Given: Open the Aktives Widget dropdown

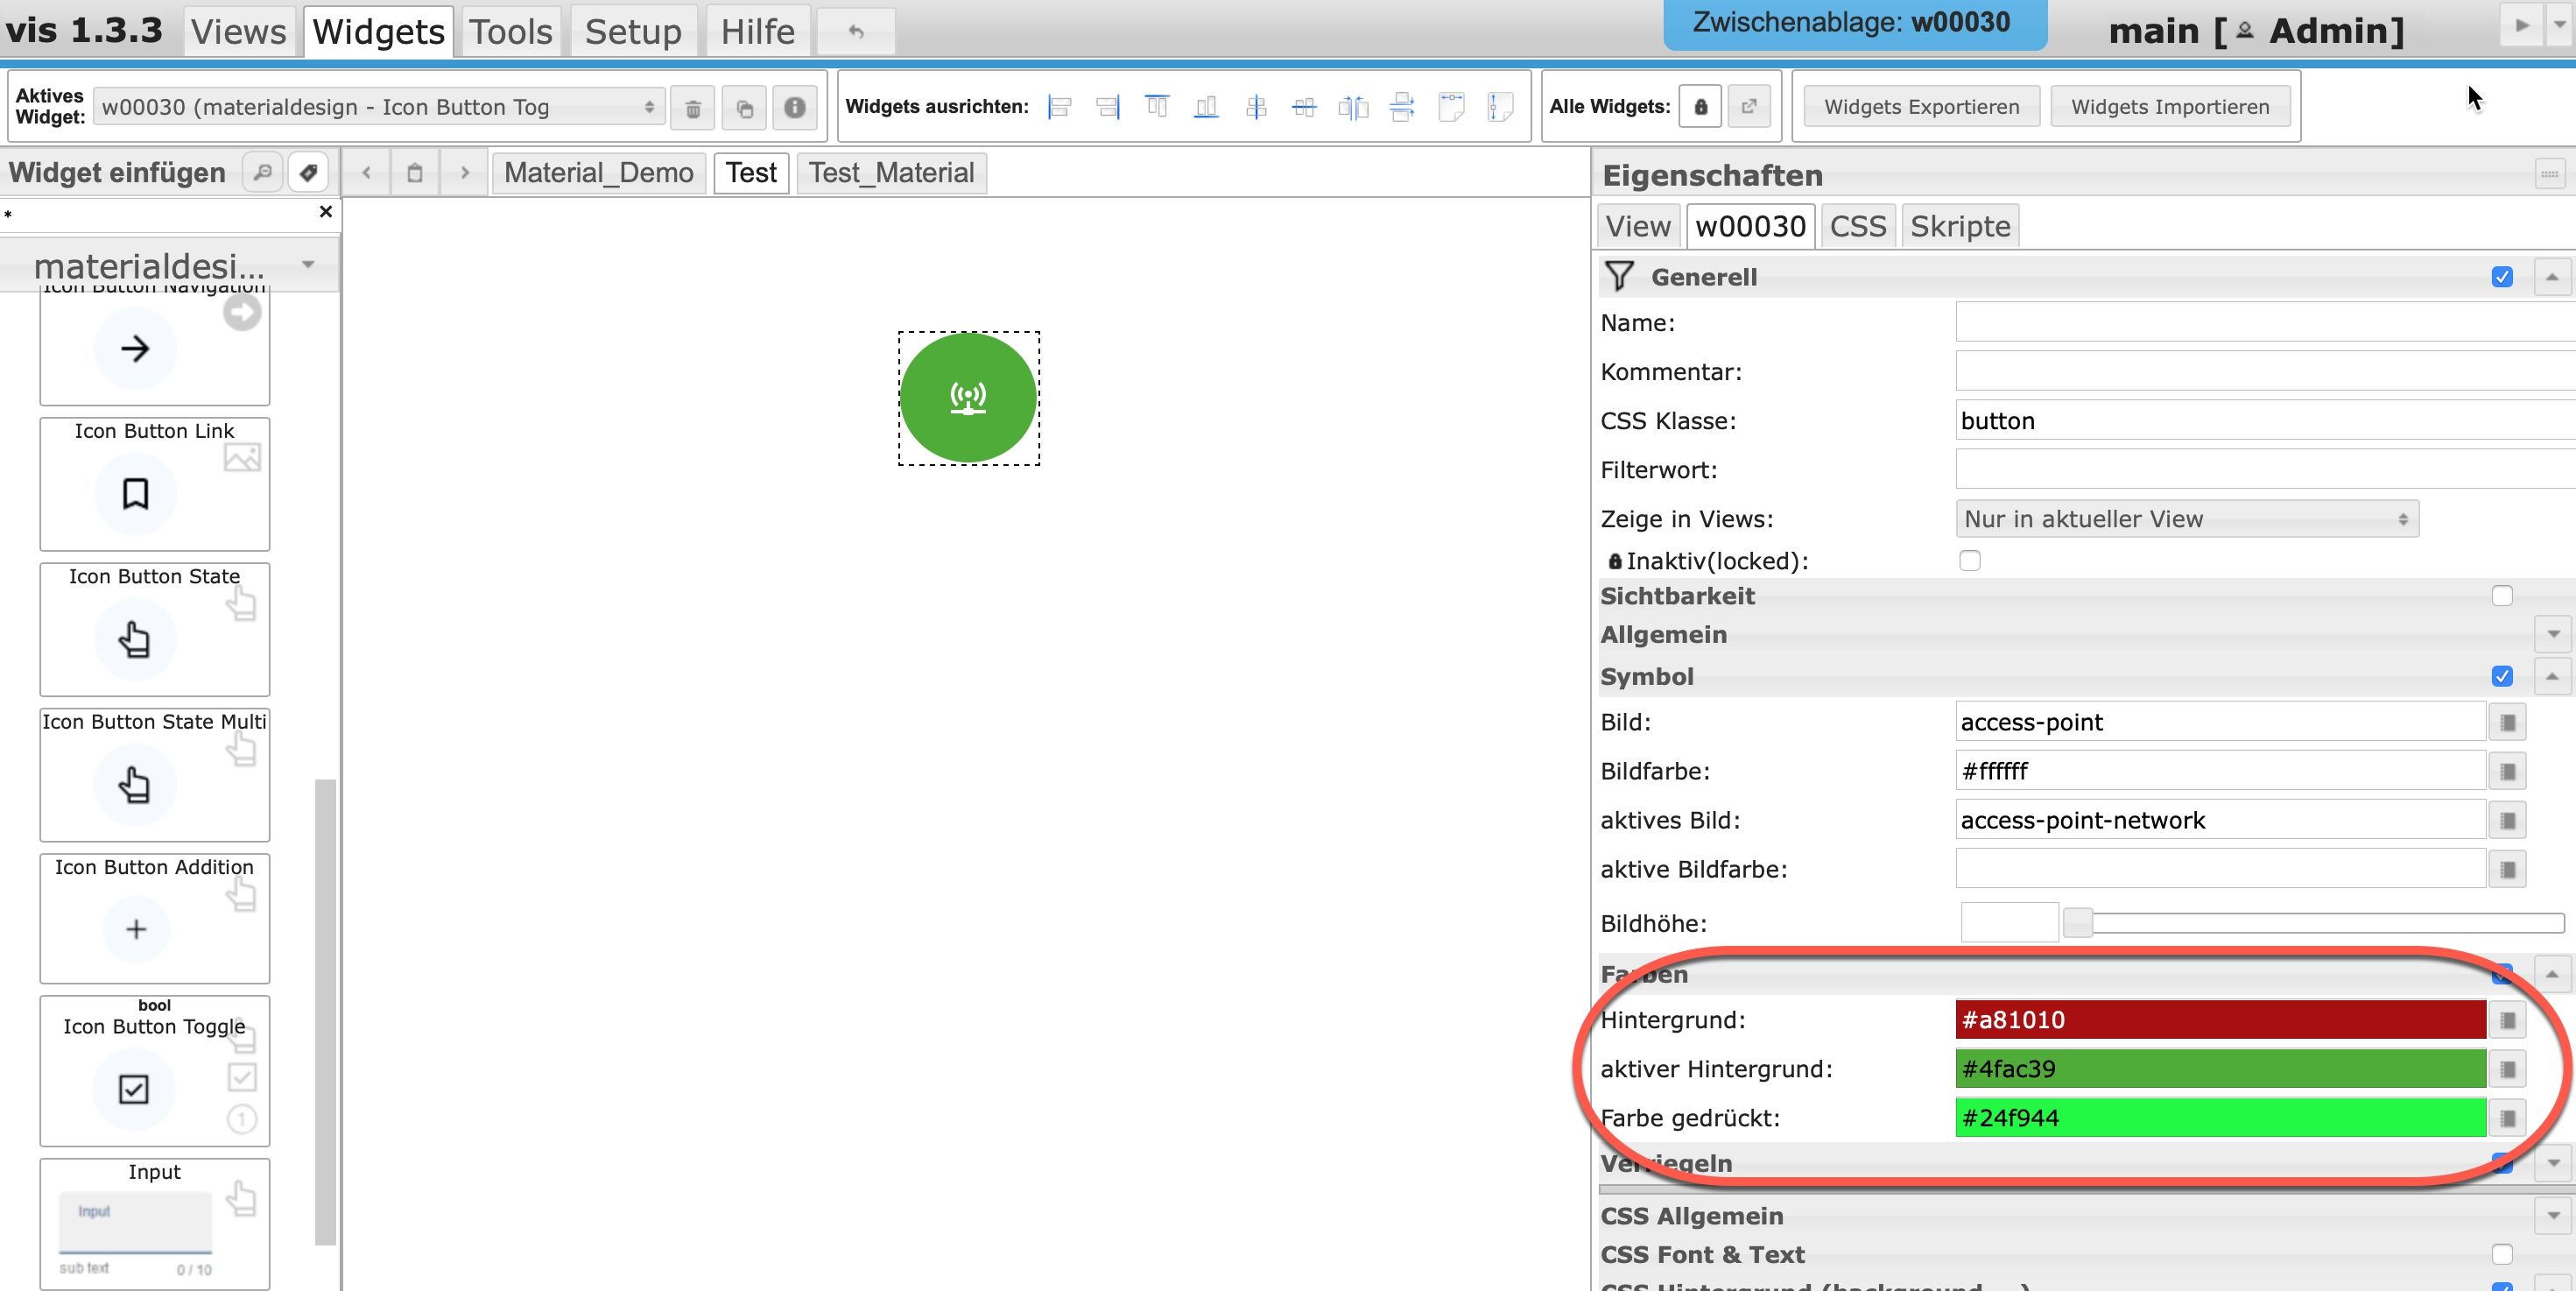Looking at the screenshot, I should click(378, 107).
